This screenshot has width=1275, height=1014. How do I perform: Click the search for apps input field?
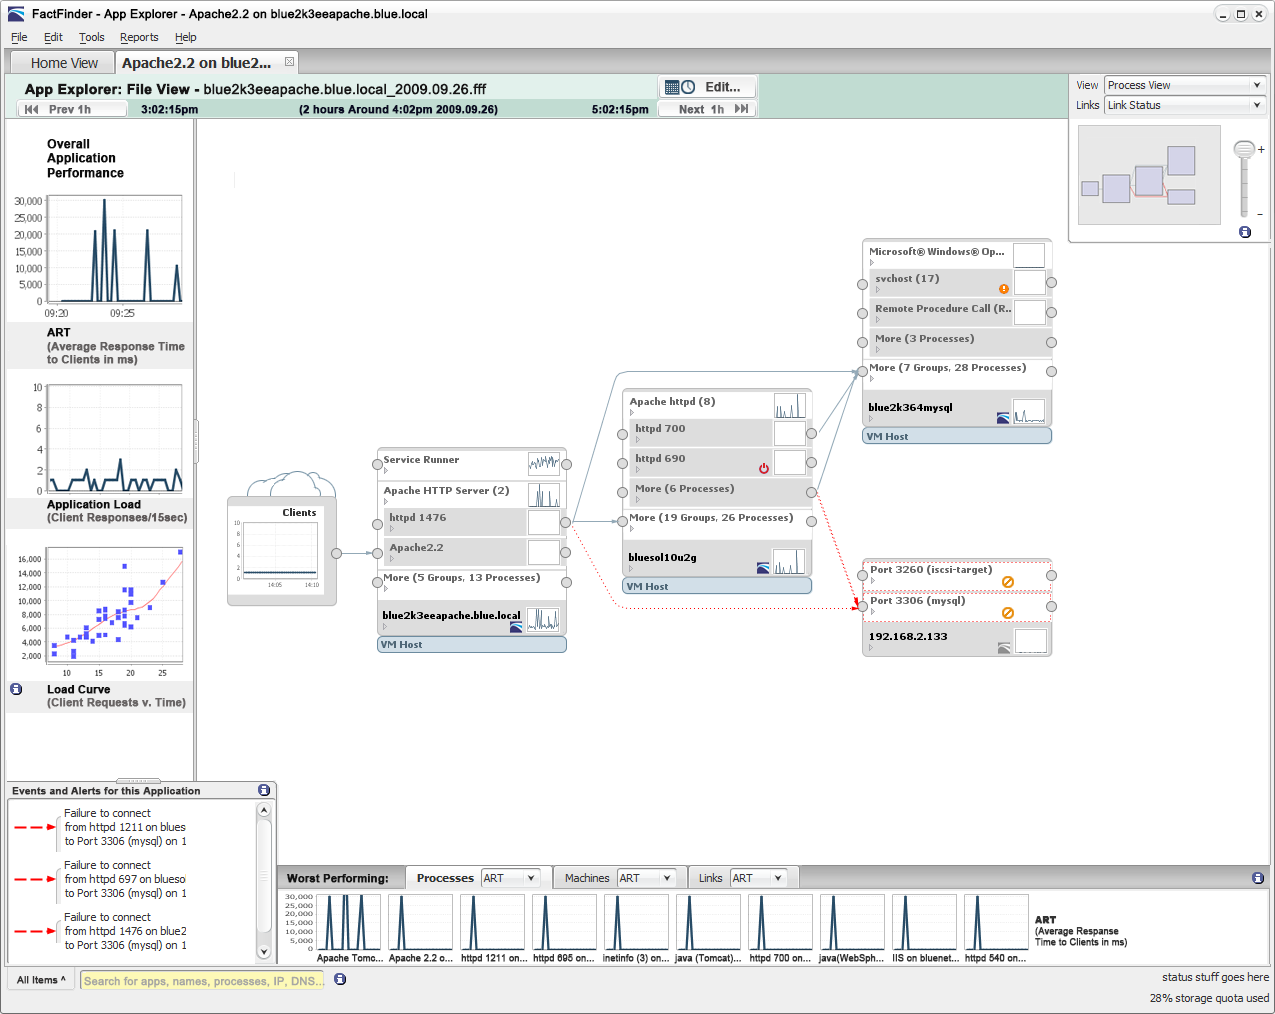pyautogui.click(x=203, y=981)
